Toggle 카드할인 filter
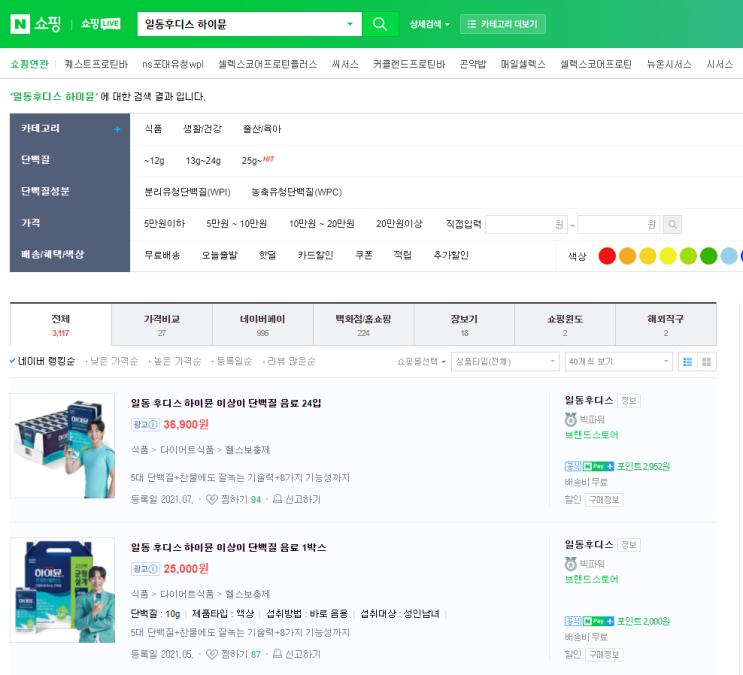 pos(315,255)
